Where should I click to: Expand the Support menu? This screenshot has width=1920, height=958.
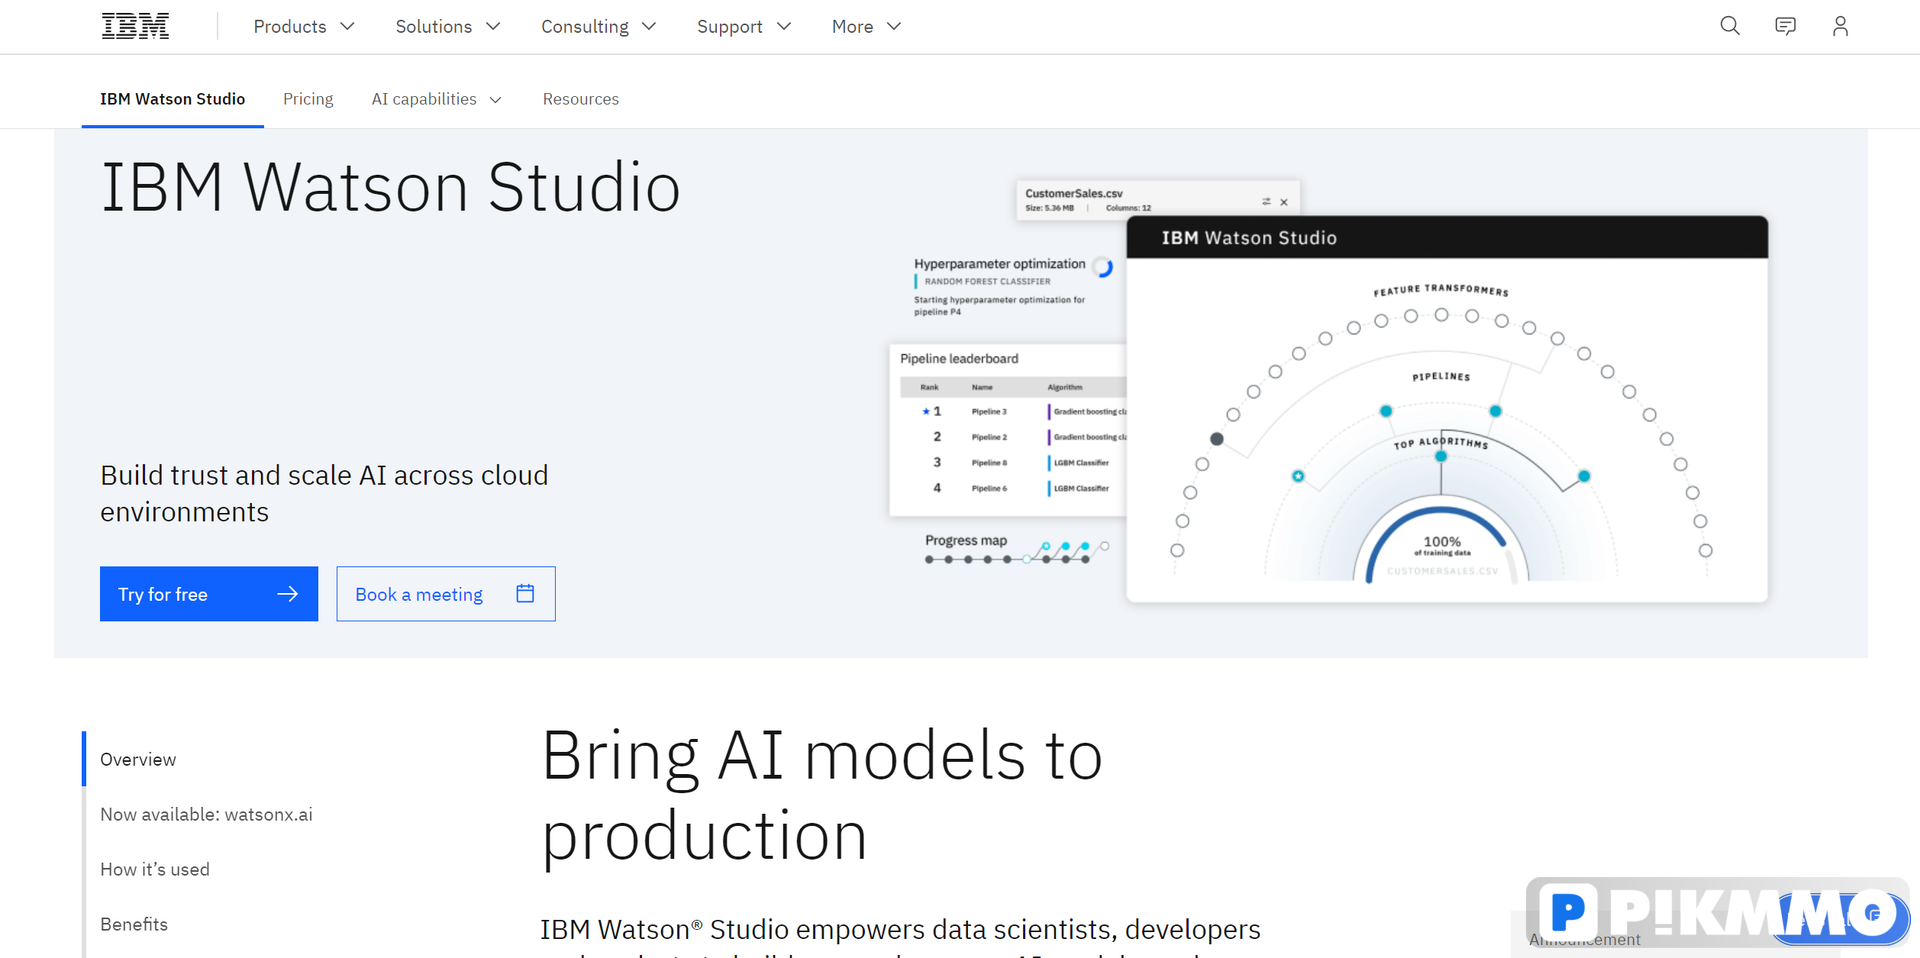(x=743, y=26)
